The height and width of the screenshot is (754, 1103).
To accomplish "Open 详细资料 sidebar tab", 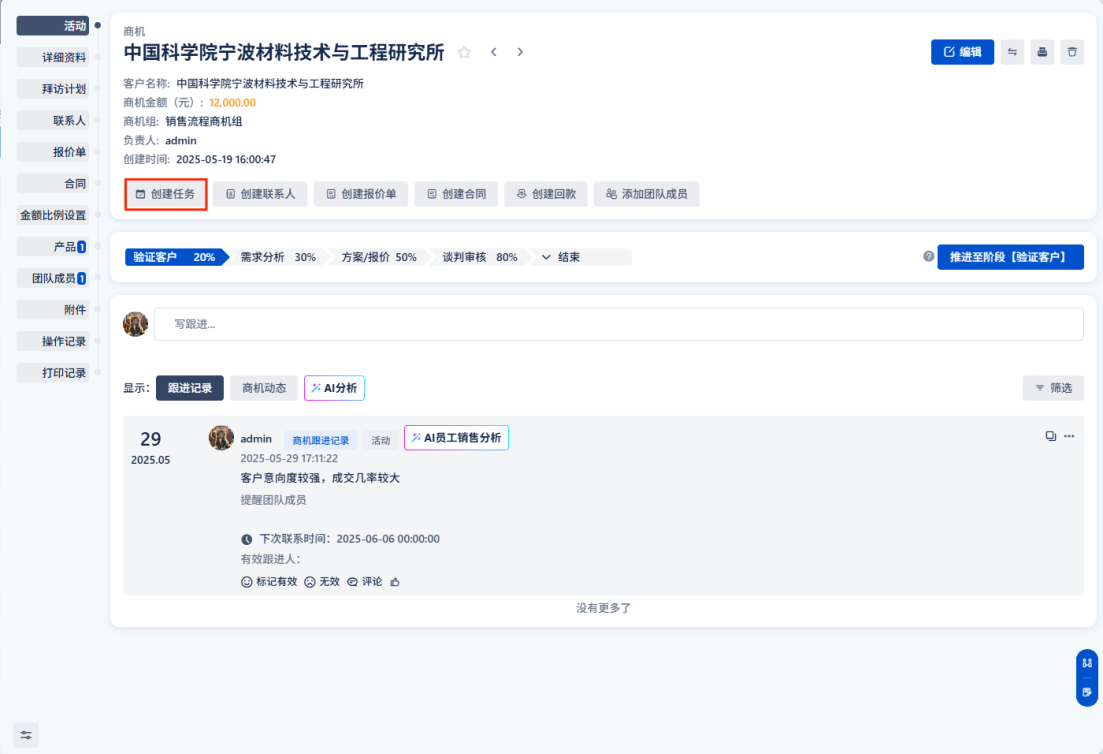I will pyautogui.click(x=53, y=58).
